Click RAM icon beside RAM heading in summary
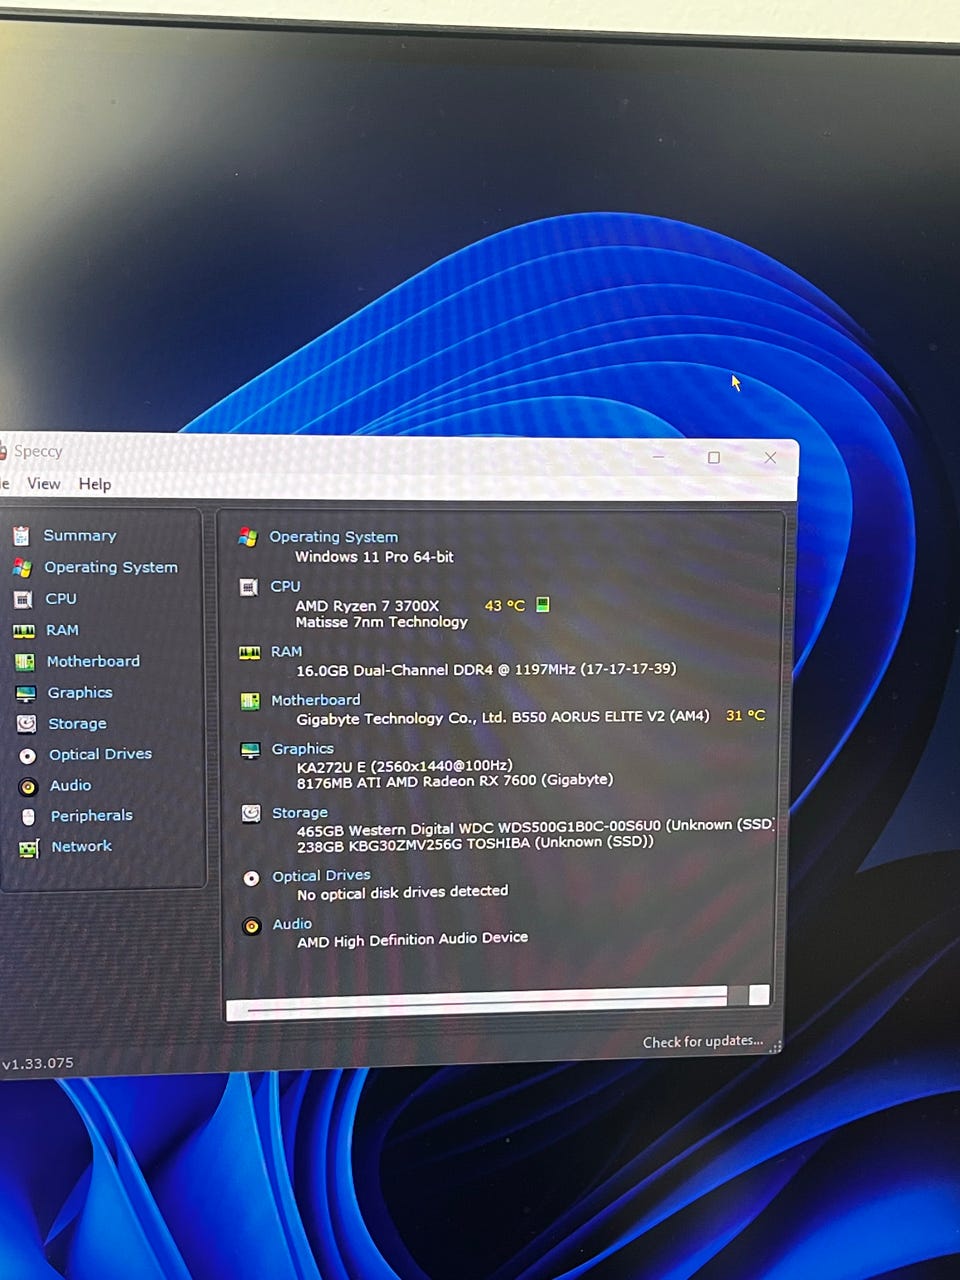 [x=250, y=652]
